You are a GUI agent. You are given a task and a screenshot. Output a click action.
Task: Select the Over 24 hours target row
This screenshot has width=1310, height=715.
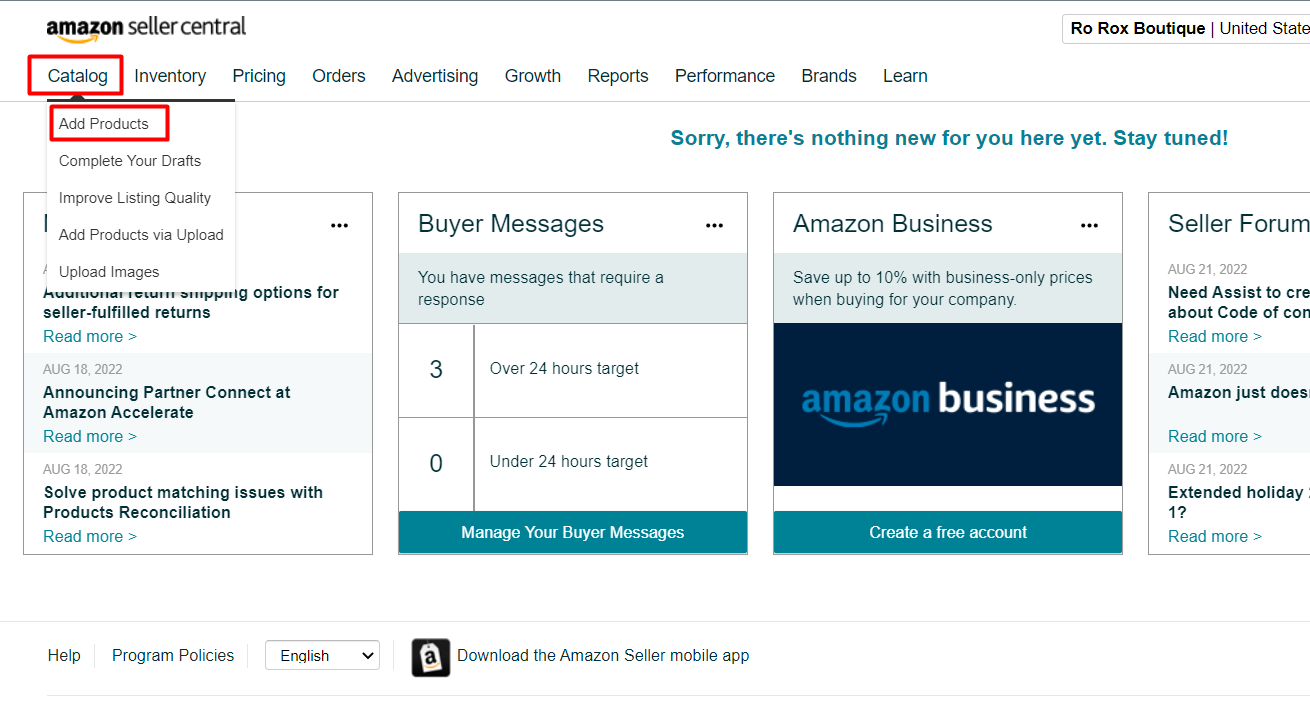[x=573, y=370]
